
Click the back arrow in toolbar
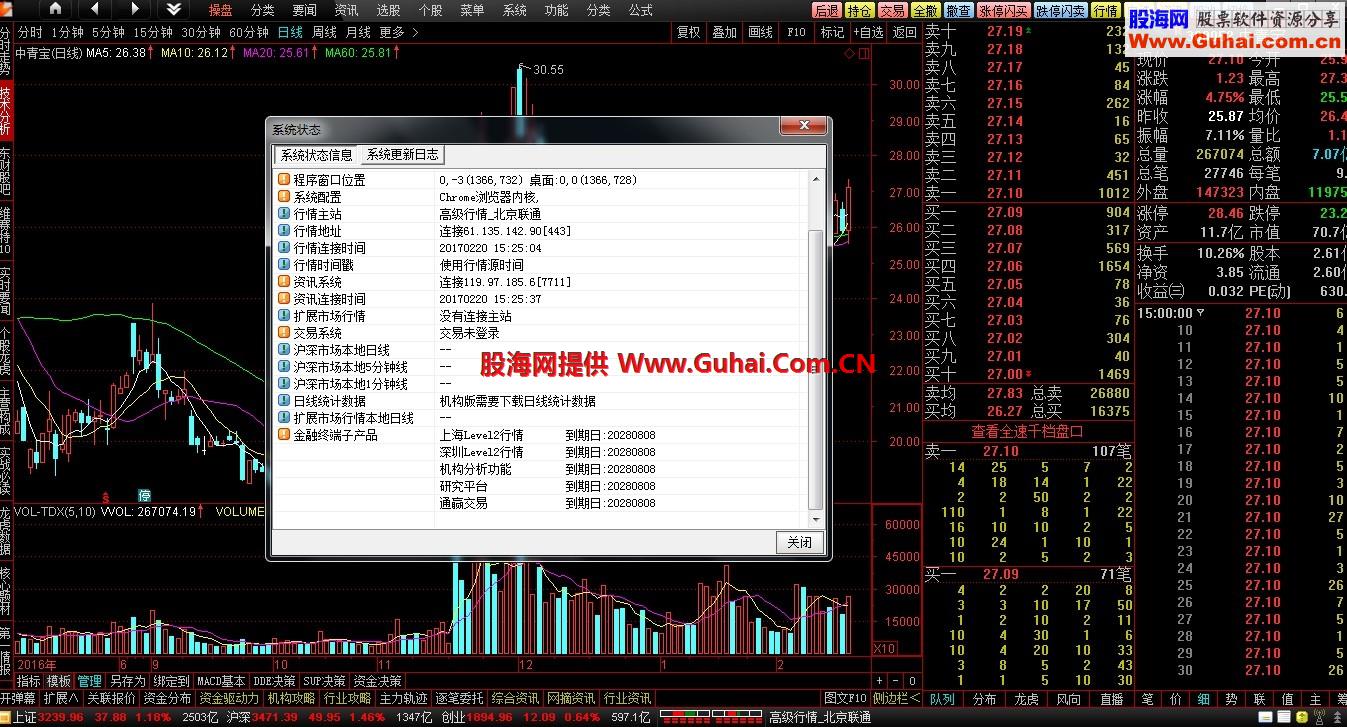click(x=95, y=9)
